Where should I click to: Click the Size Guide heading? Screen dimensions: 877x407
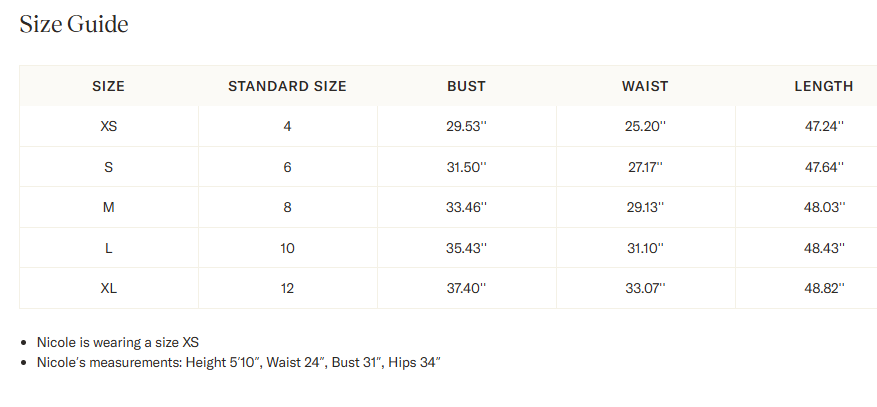(x=74, y=25)
